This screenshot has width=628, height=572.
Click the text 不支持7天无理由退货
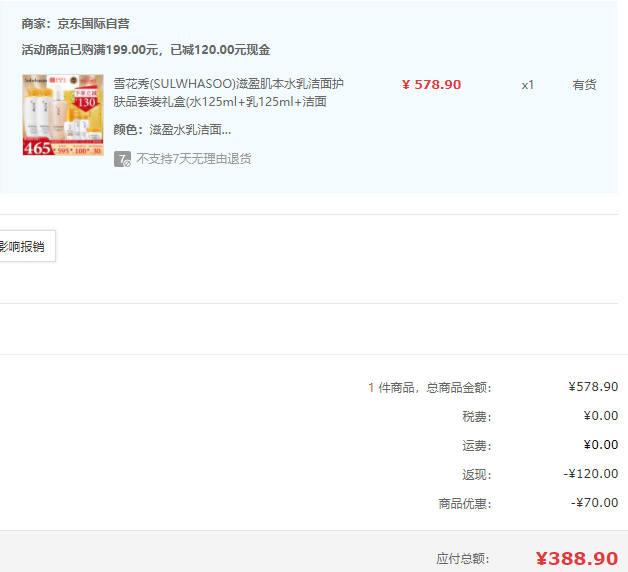click(x=193, y=159)
